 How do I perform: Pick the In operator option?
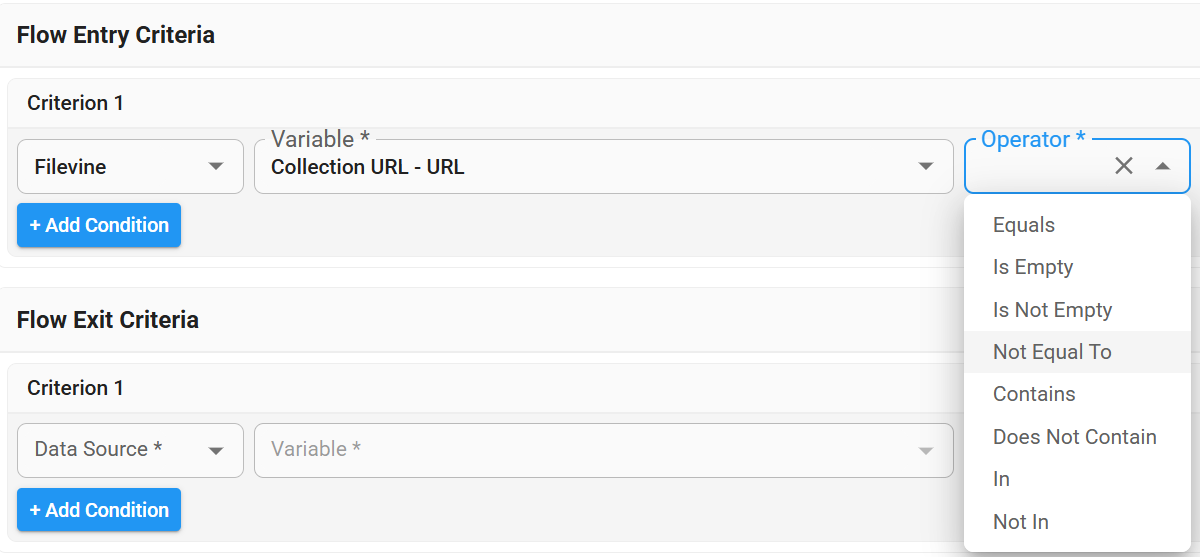coord(1001,479)
